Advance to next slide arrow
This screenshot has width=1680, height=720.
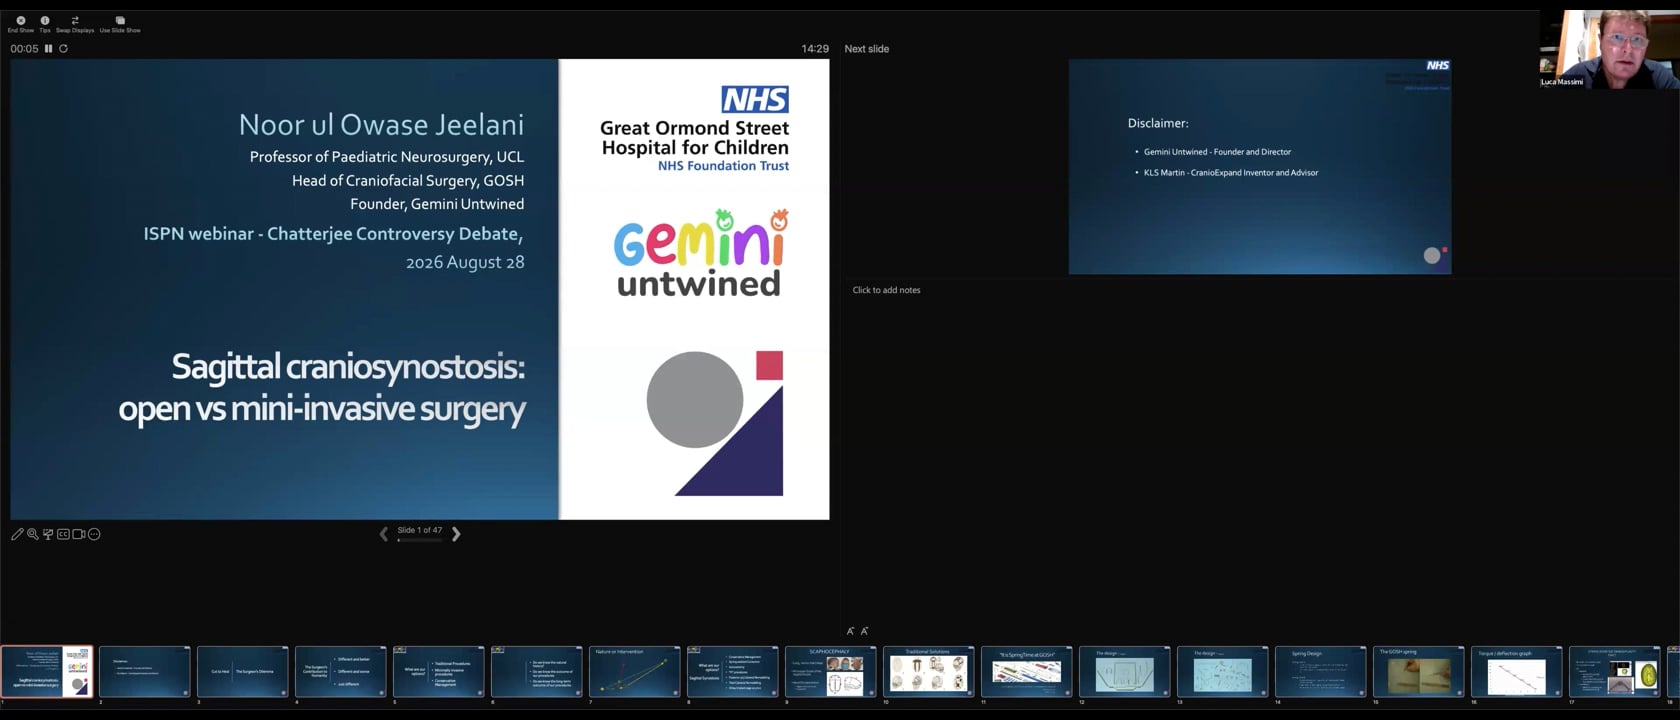456,534
